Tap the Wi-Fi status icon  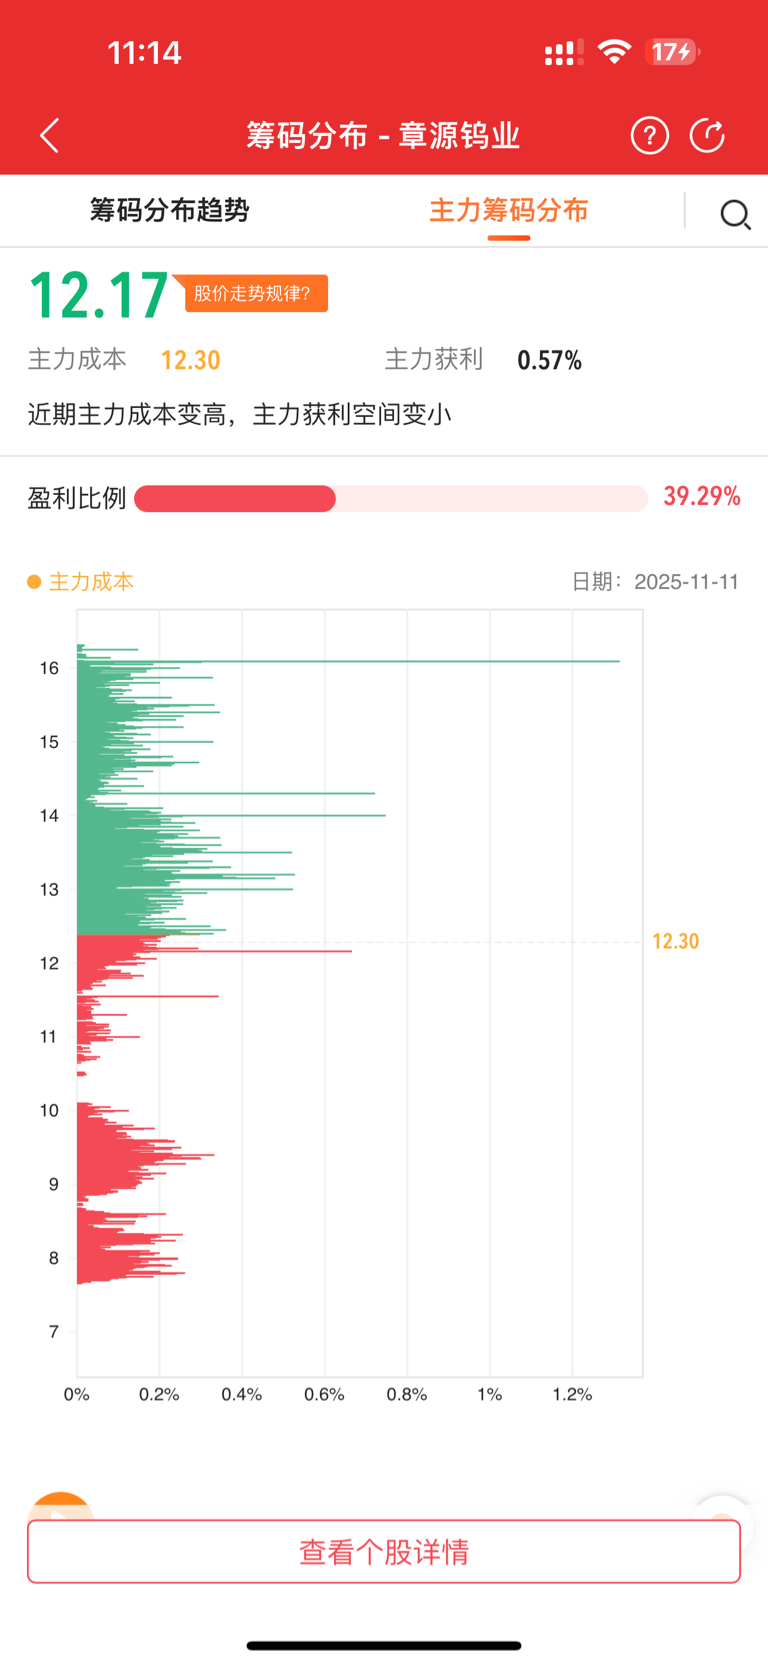tap(614, 52)
